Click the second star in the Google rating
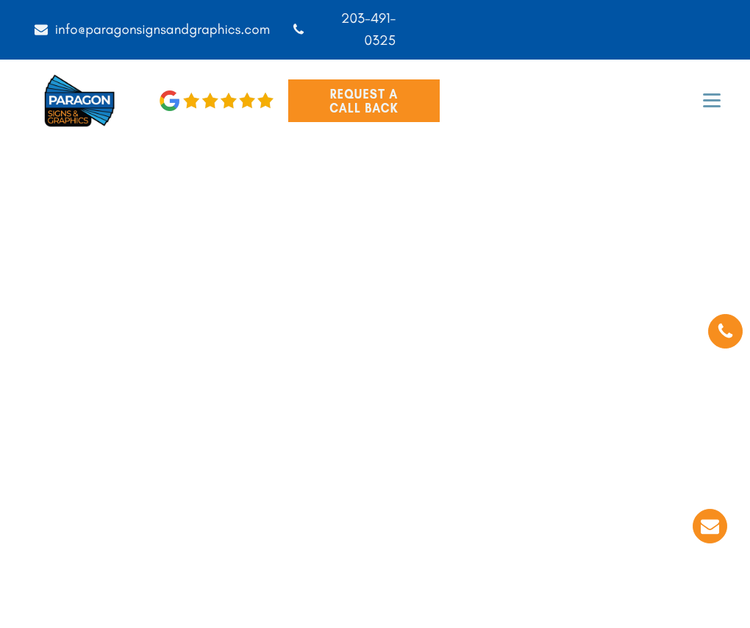Viewport: 750px width, 628px height. click(210, 101)
